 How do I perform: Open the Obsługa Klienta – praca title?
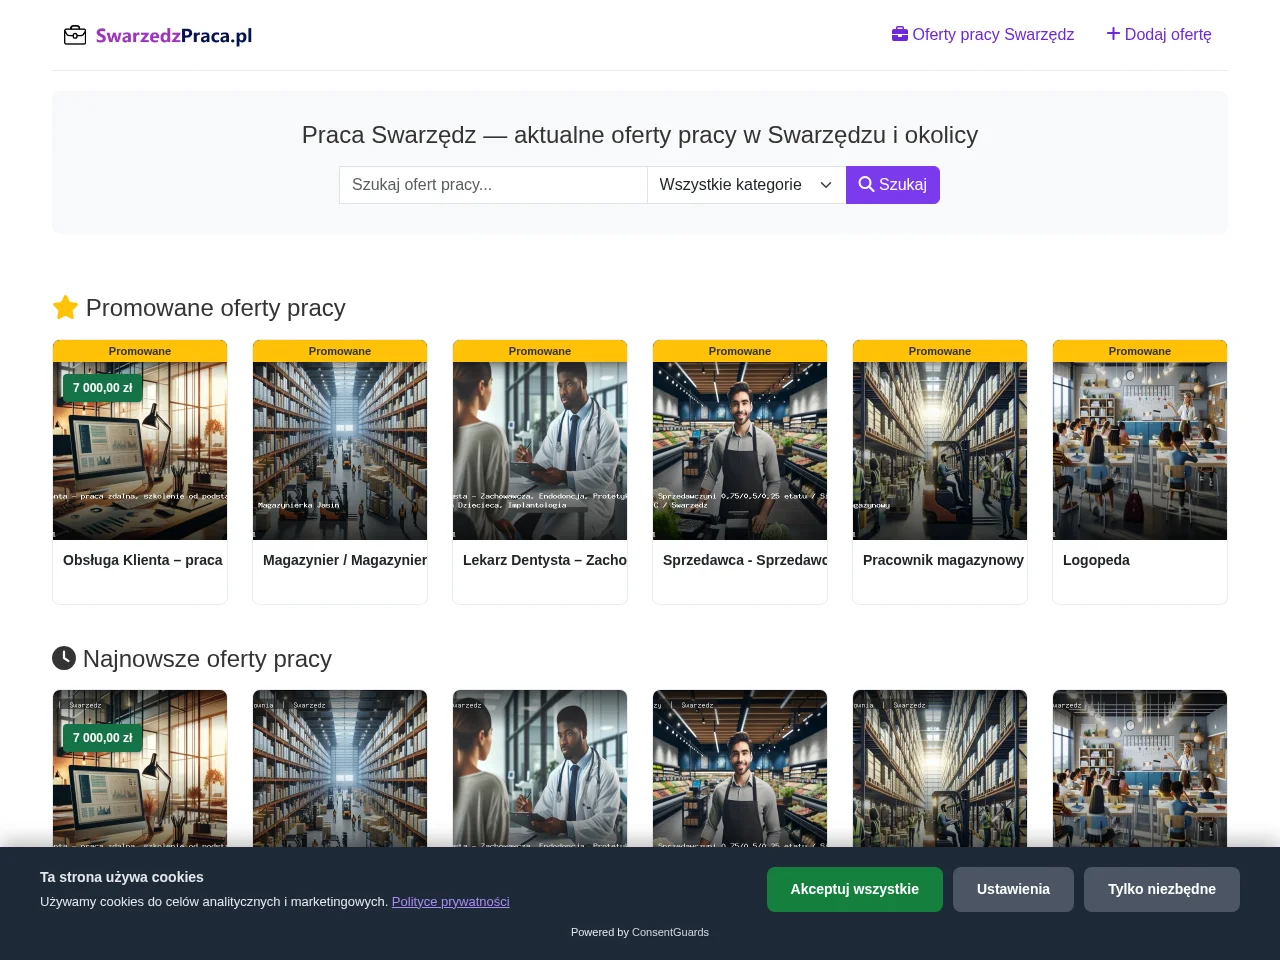(143, 560)
